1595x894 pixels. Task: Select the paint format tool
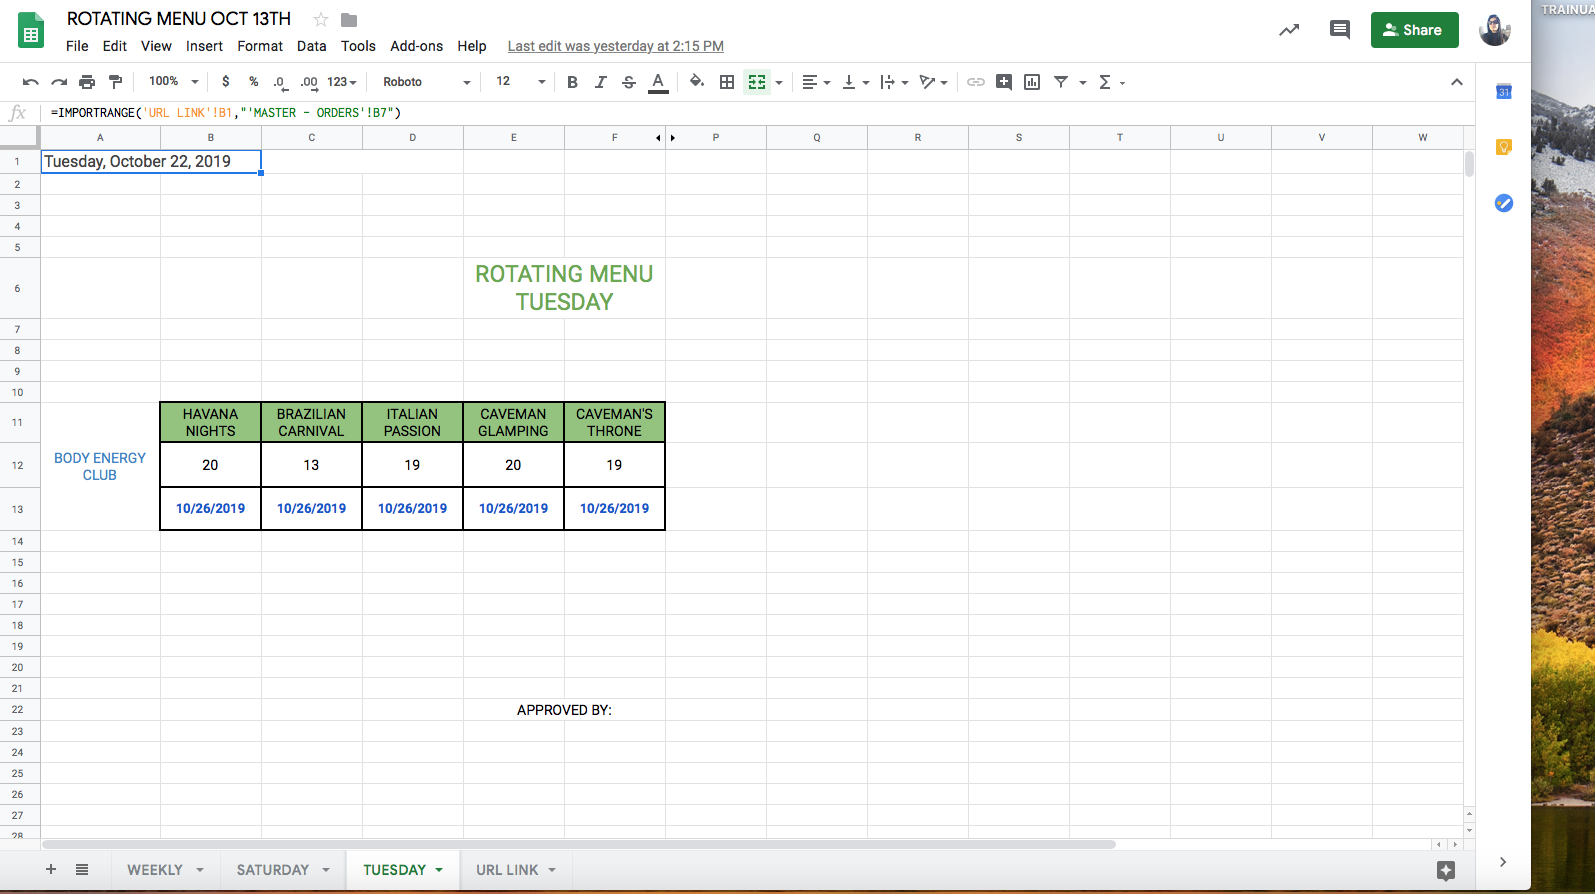click(115, 82)
